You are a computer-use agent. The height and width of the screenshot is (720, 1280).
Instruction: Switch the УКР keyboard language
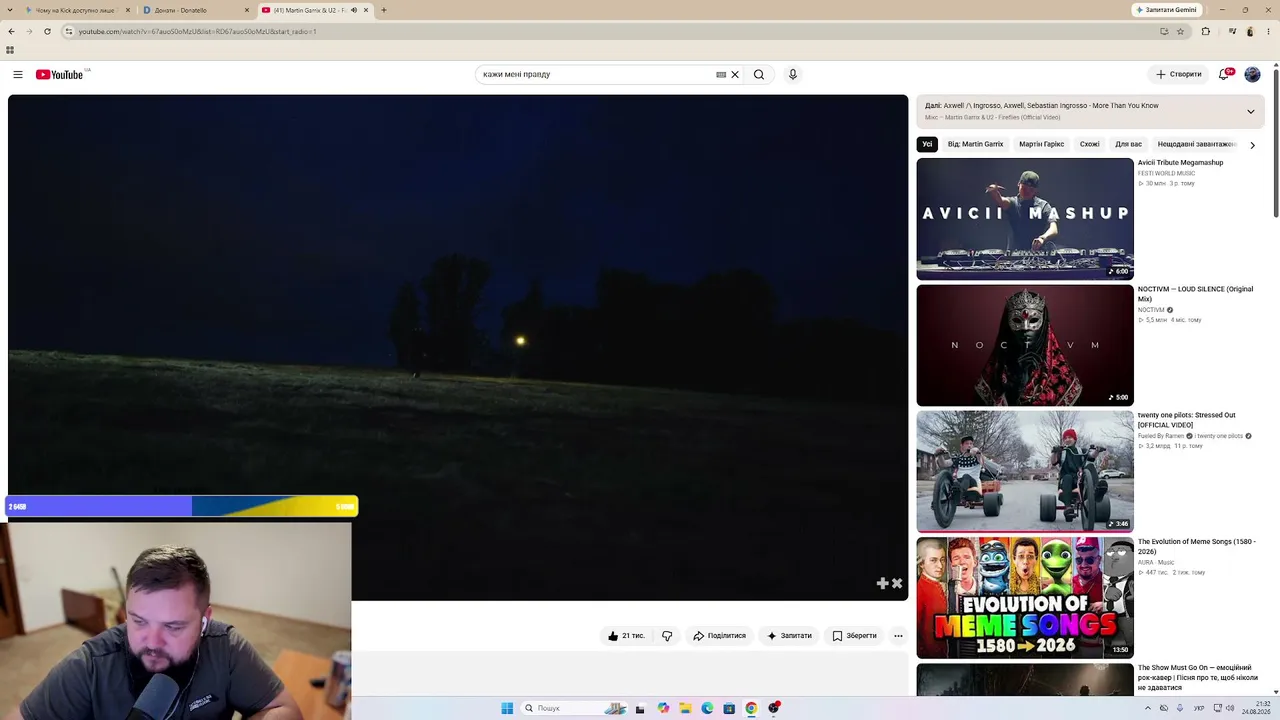[x=1200, y=708]
